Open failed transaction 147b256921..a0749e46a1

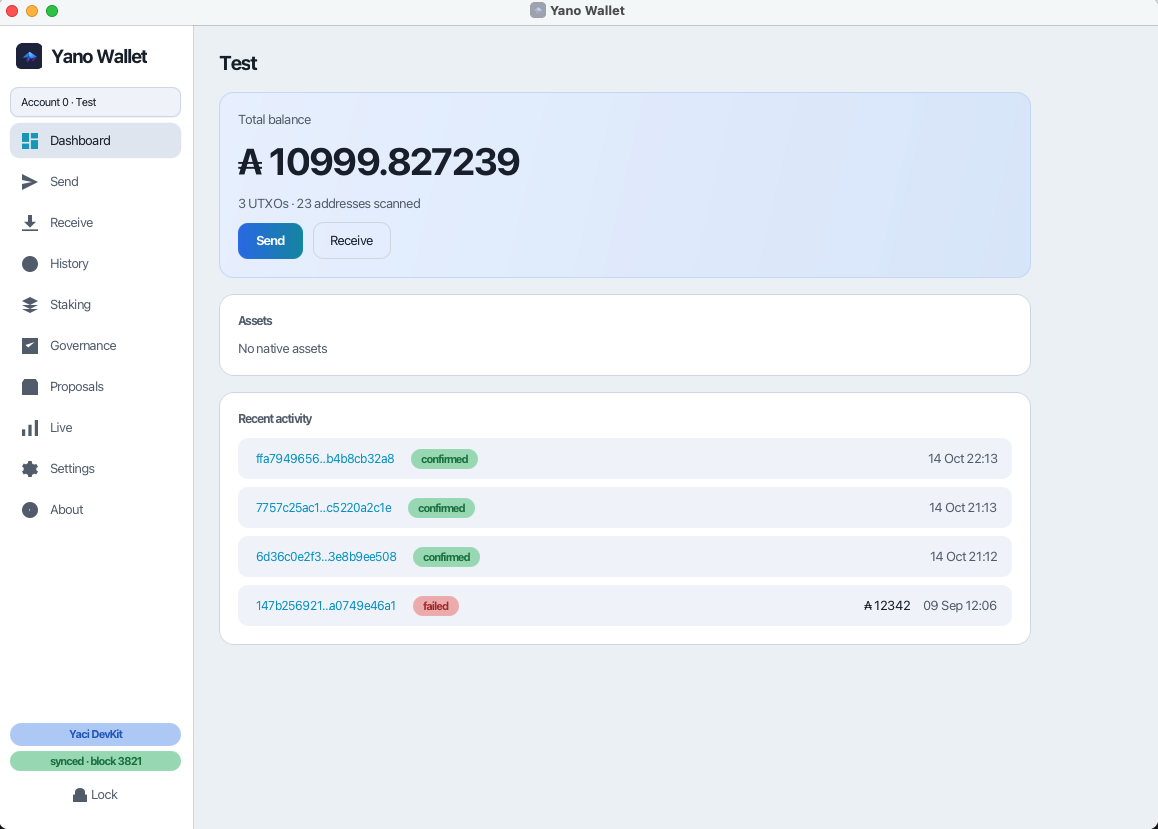click(x=326, y=606)
